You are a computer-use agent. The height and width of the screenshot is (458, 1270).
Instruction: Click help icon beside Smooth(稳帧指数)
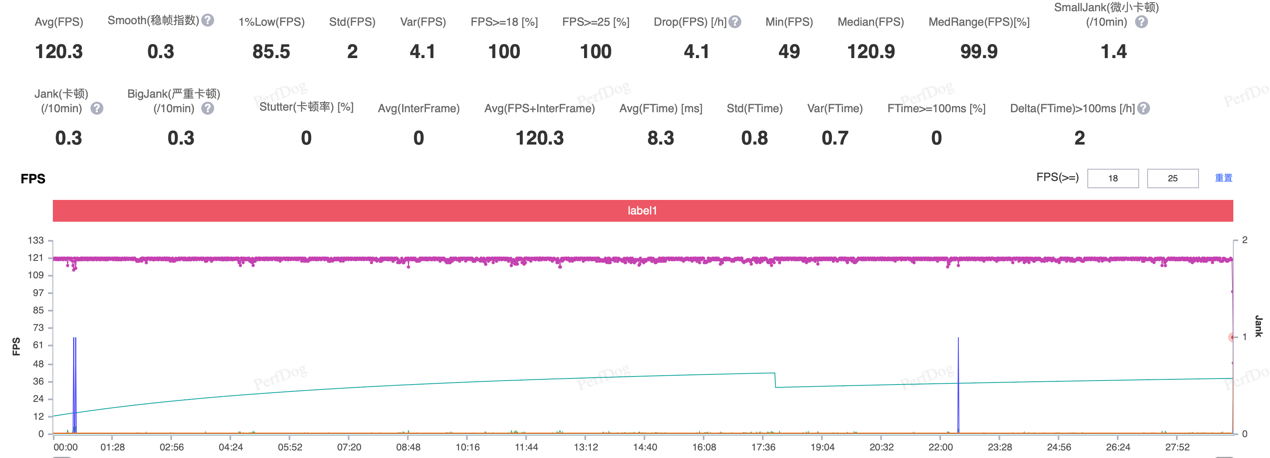pyautogui.click(x=208, y=20)
